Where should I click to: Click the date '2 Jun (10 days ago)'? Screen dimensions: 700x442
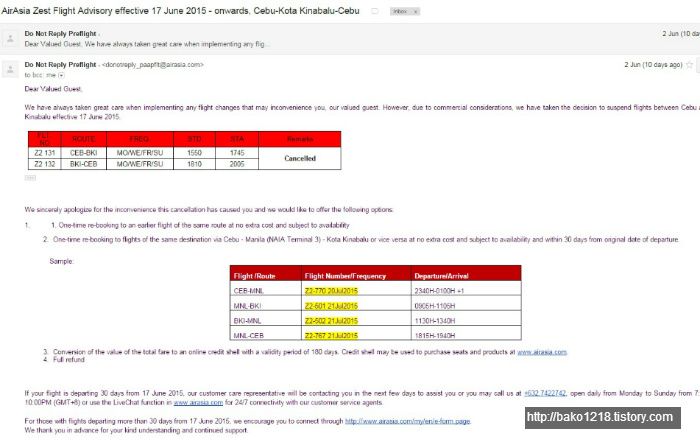[x=653, y=65]
